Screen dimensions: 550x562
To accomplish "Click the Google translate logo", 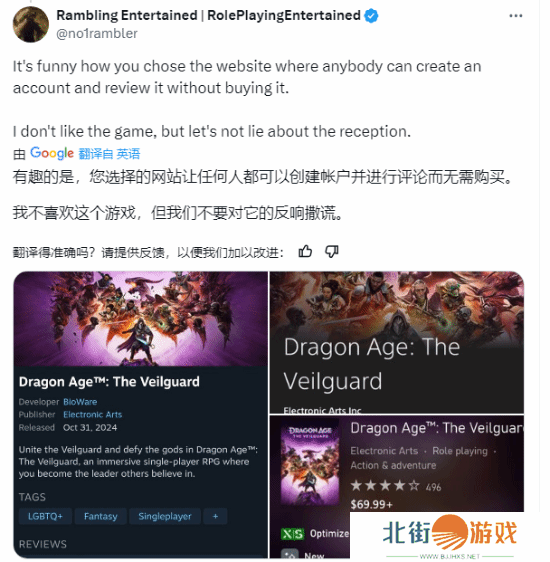I will coord(52,153).
